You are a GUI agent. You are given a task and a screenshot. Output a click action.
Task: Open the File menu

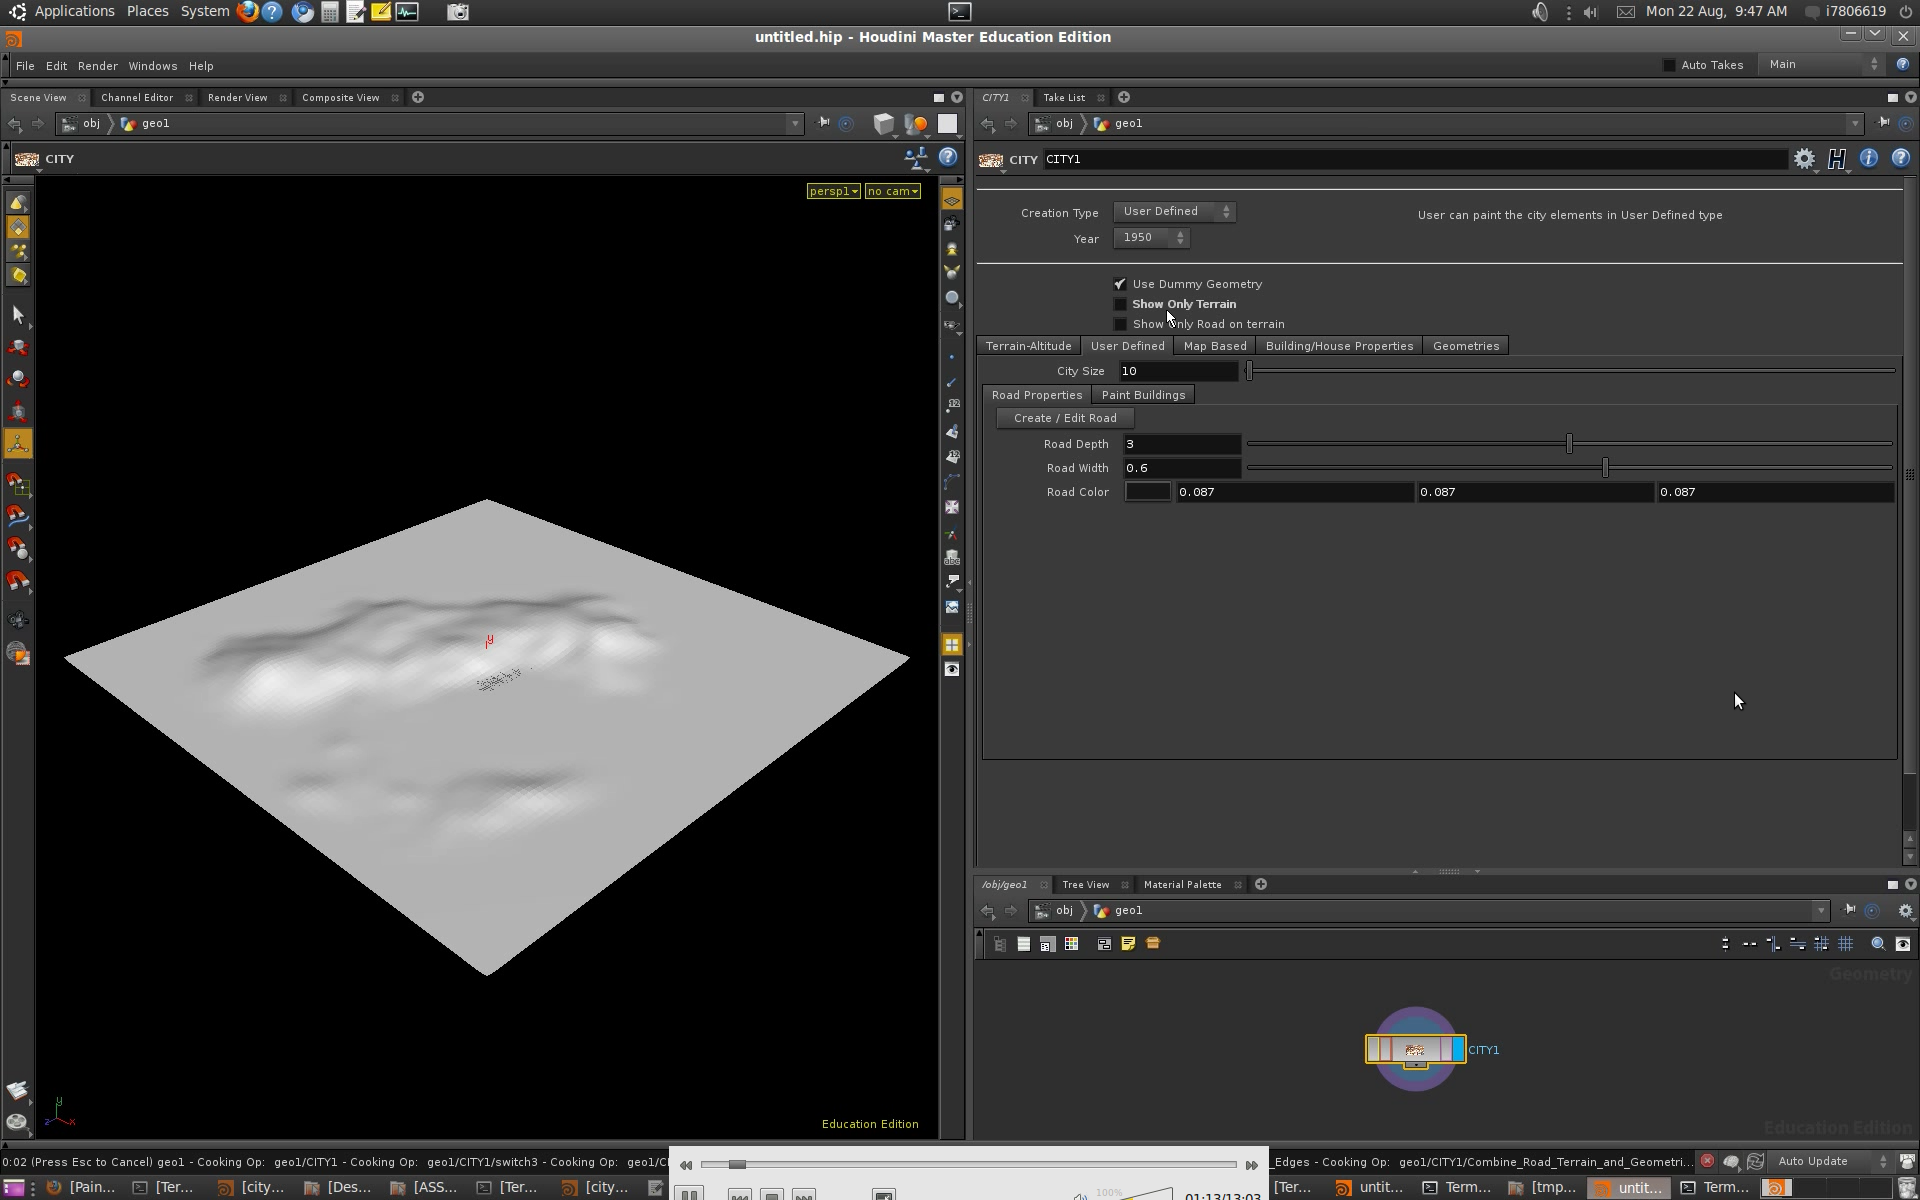tap(25, 66)
